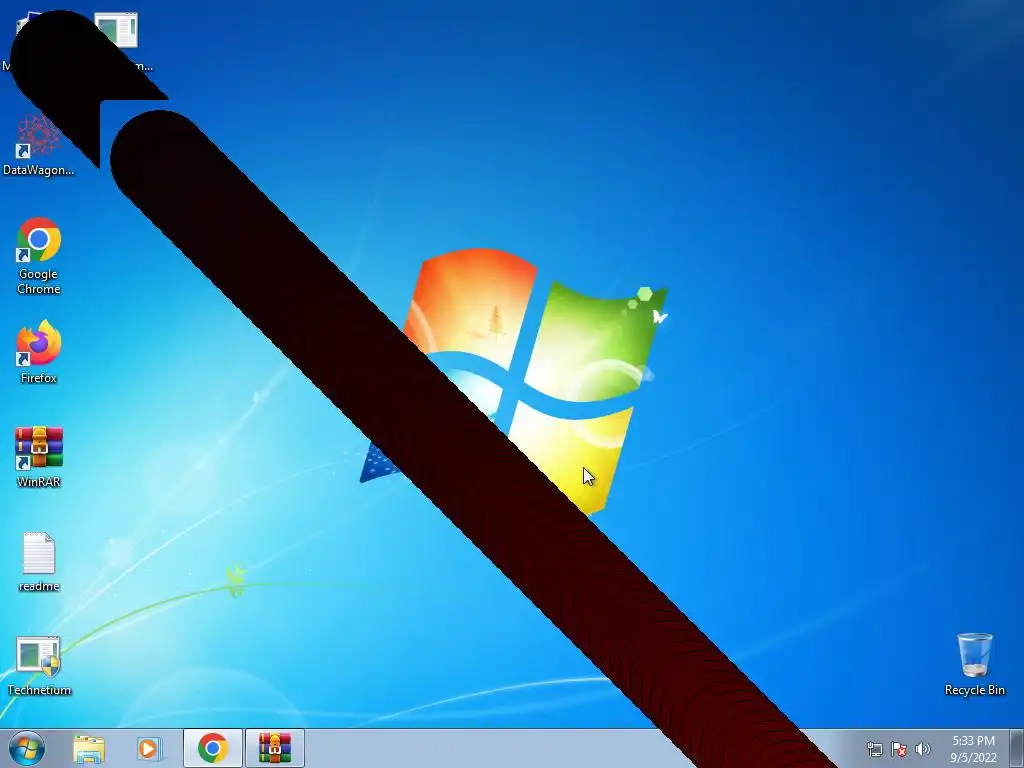Open Action Center flag in tray

(899, 749)
